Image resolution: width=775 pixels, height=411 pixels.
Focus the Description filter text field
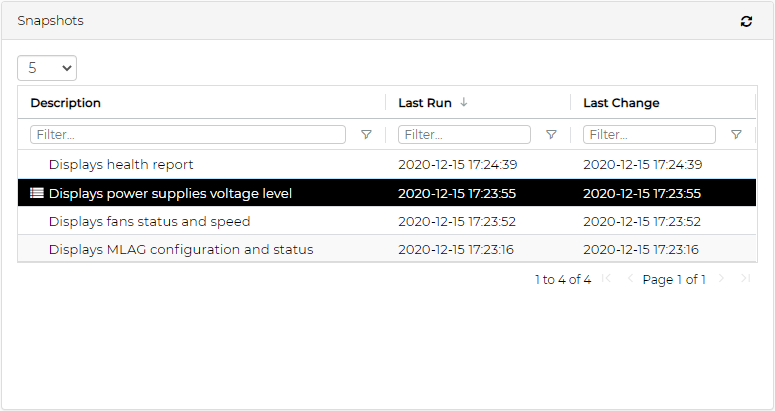point(188,134)
